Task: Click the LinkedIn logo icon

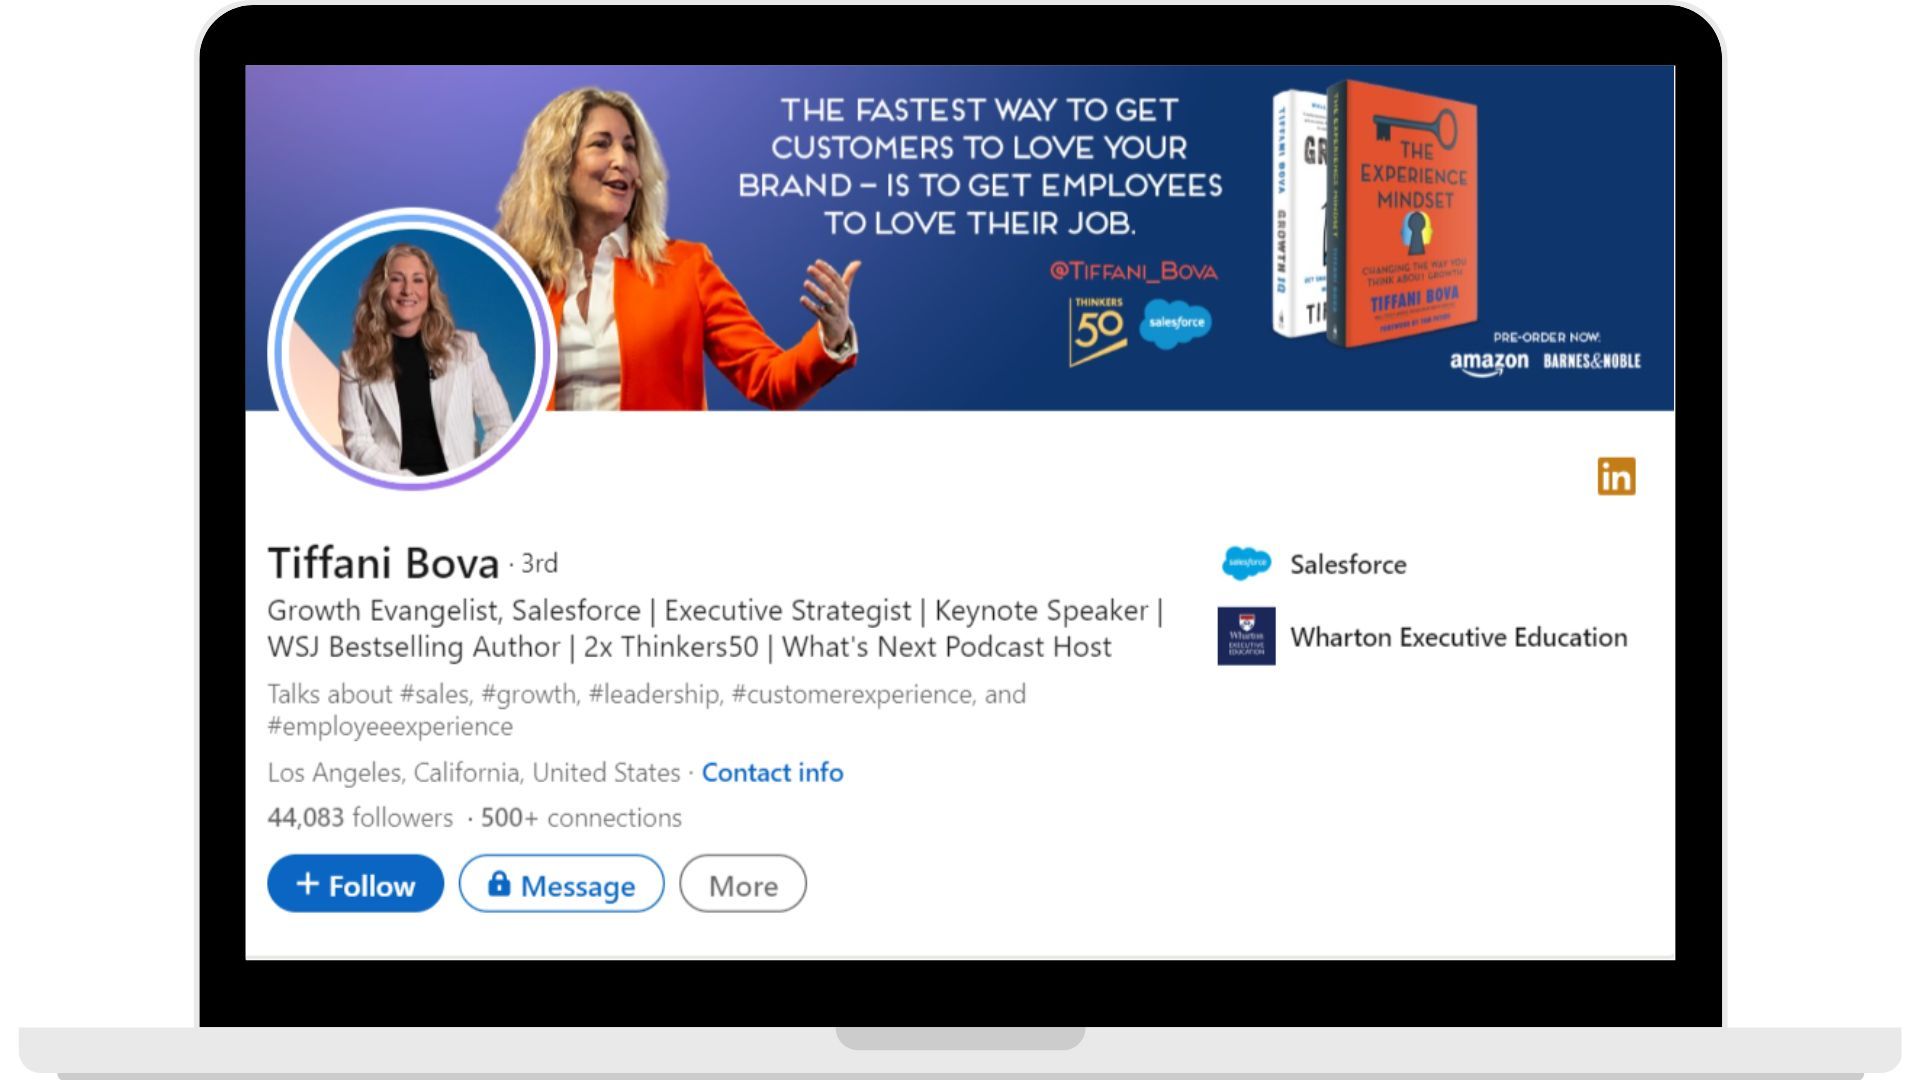Action: pyautogui.click(x=1617, y=477)
